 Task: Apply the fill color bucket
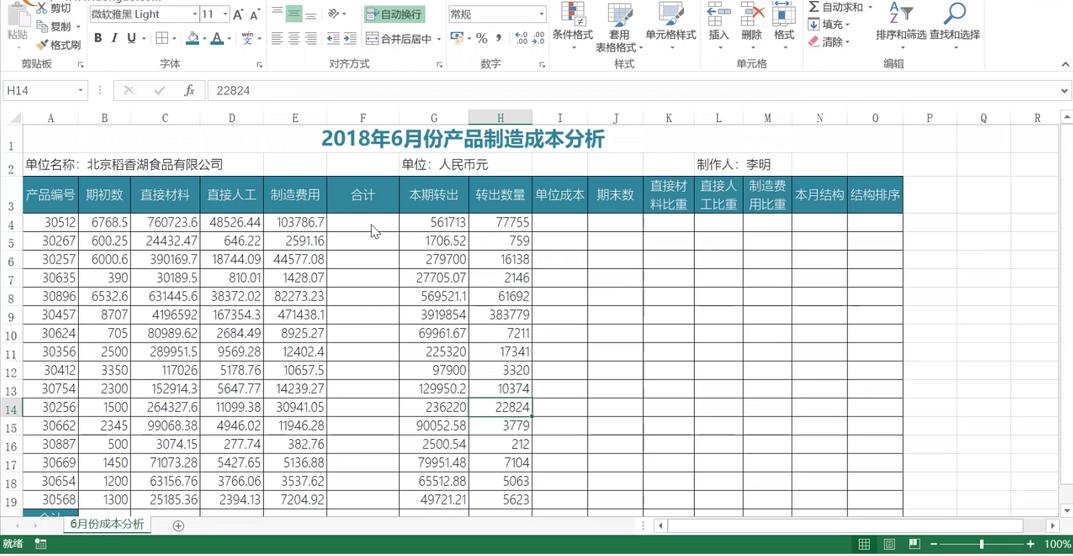click(x=192, y=38)
